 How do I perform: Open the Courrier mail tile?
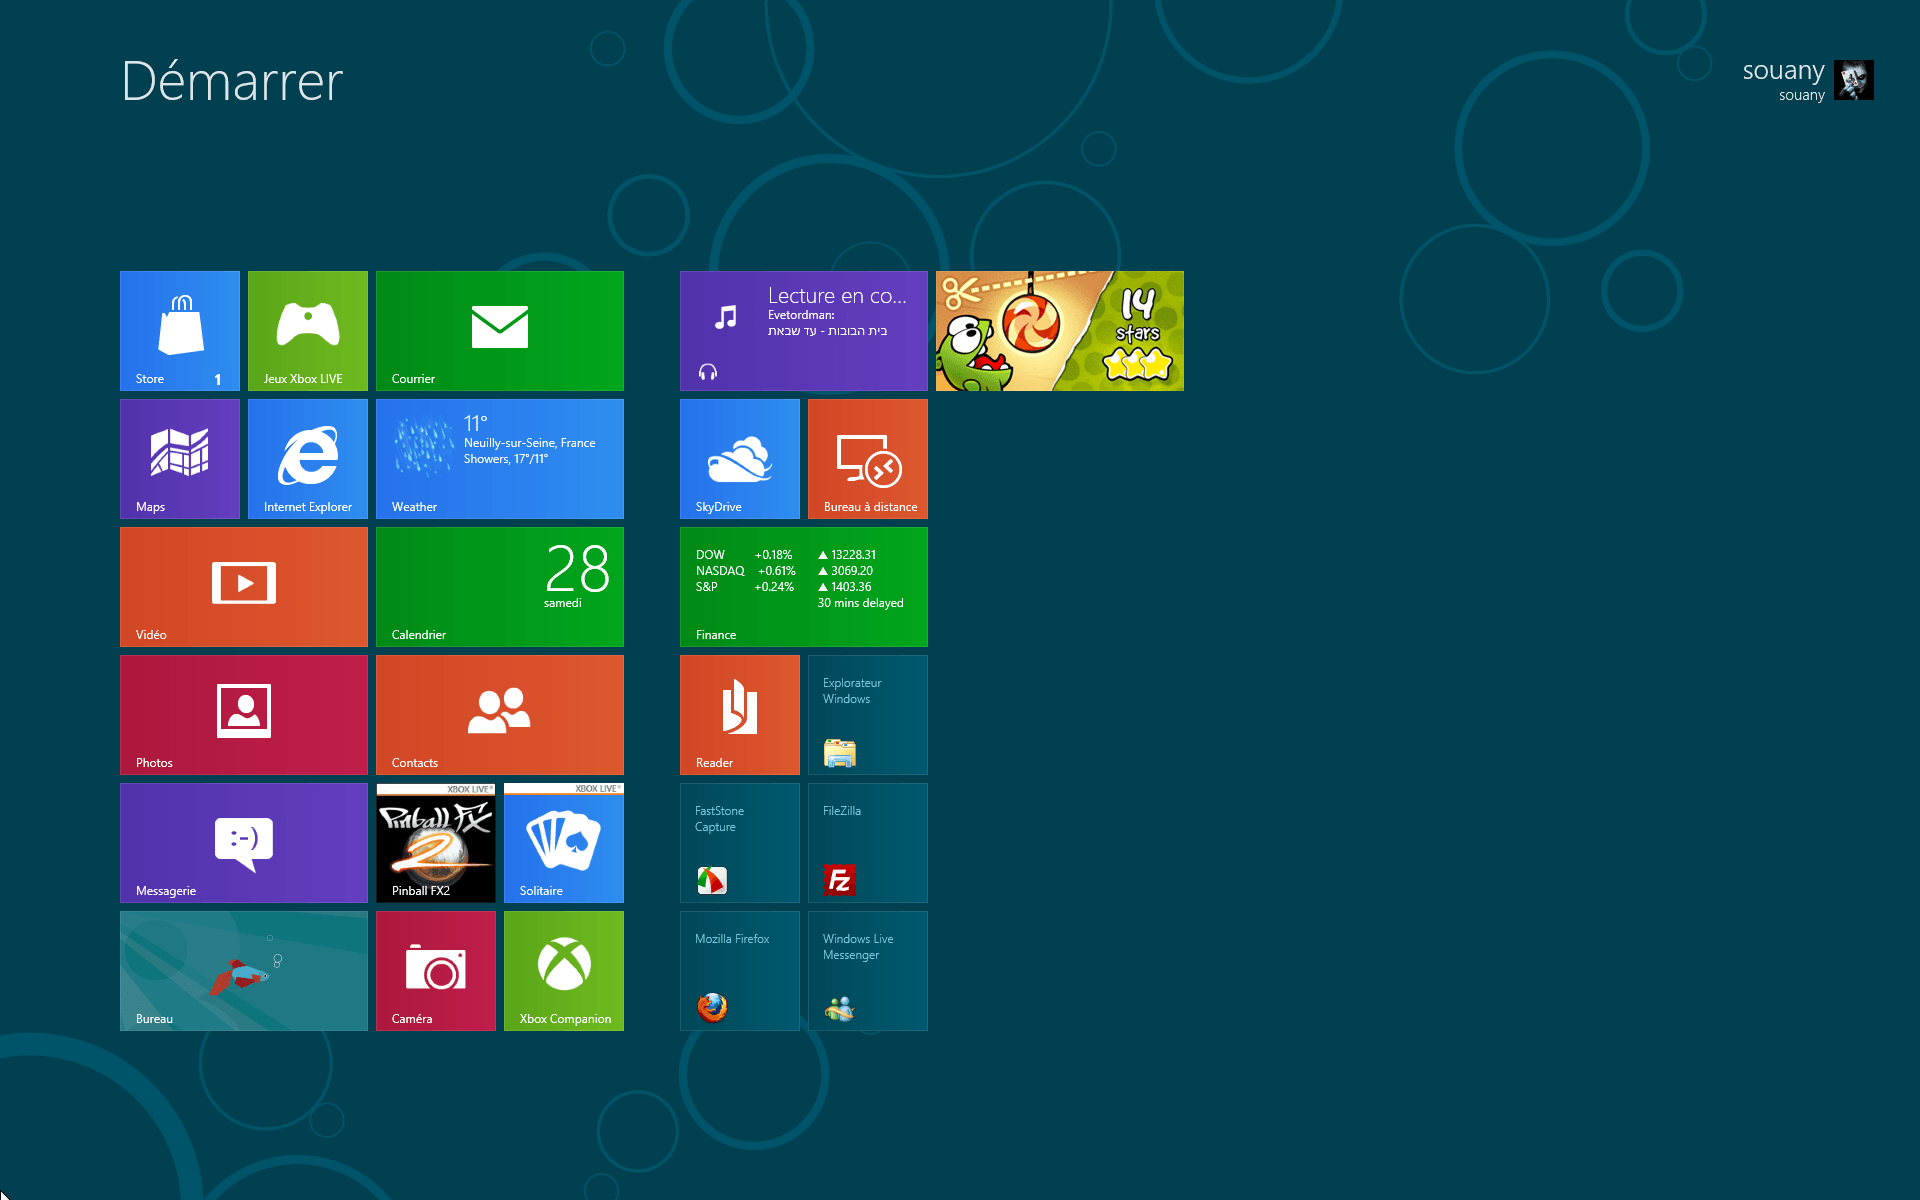(x=500, y=331)
